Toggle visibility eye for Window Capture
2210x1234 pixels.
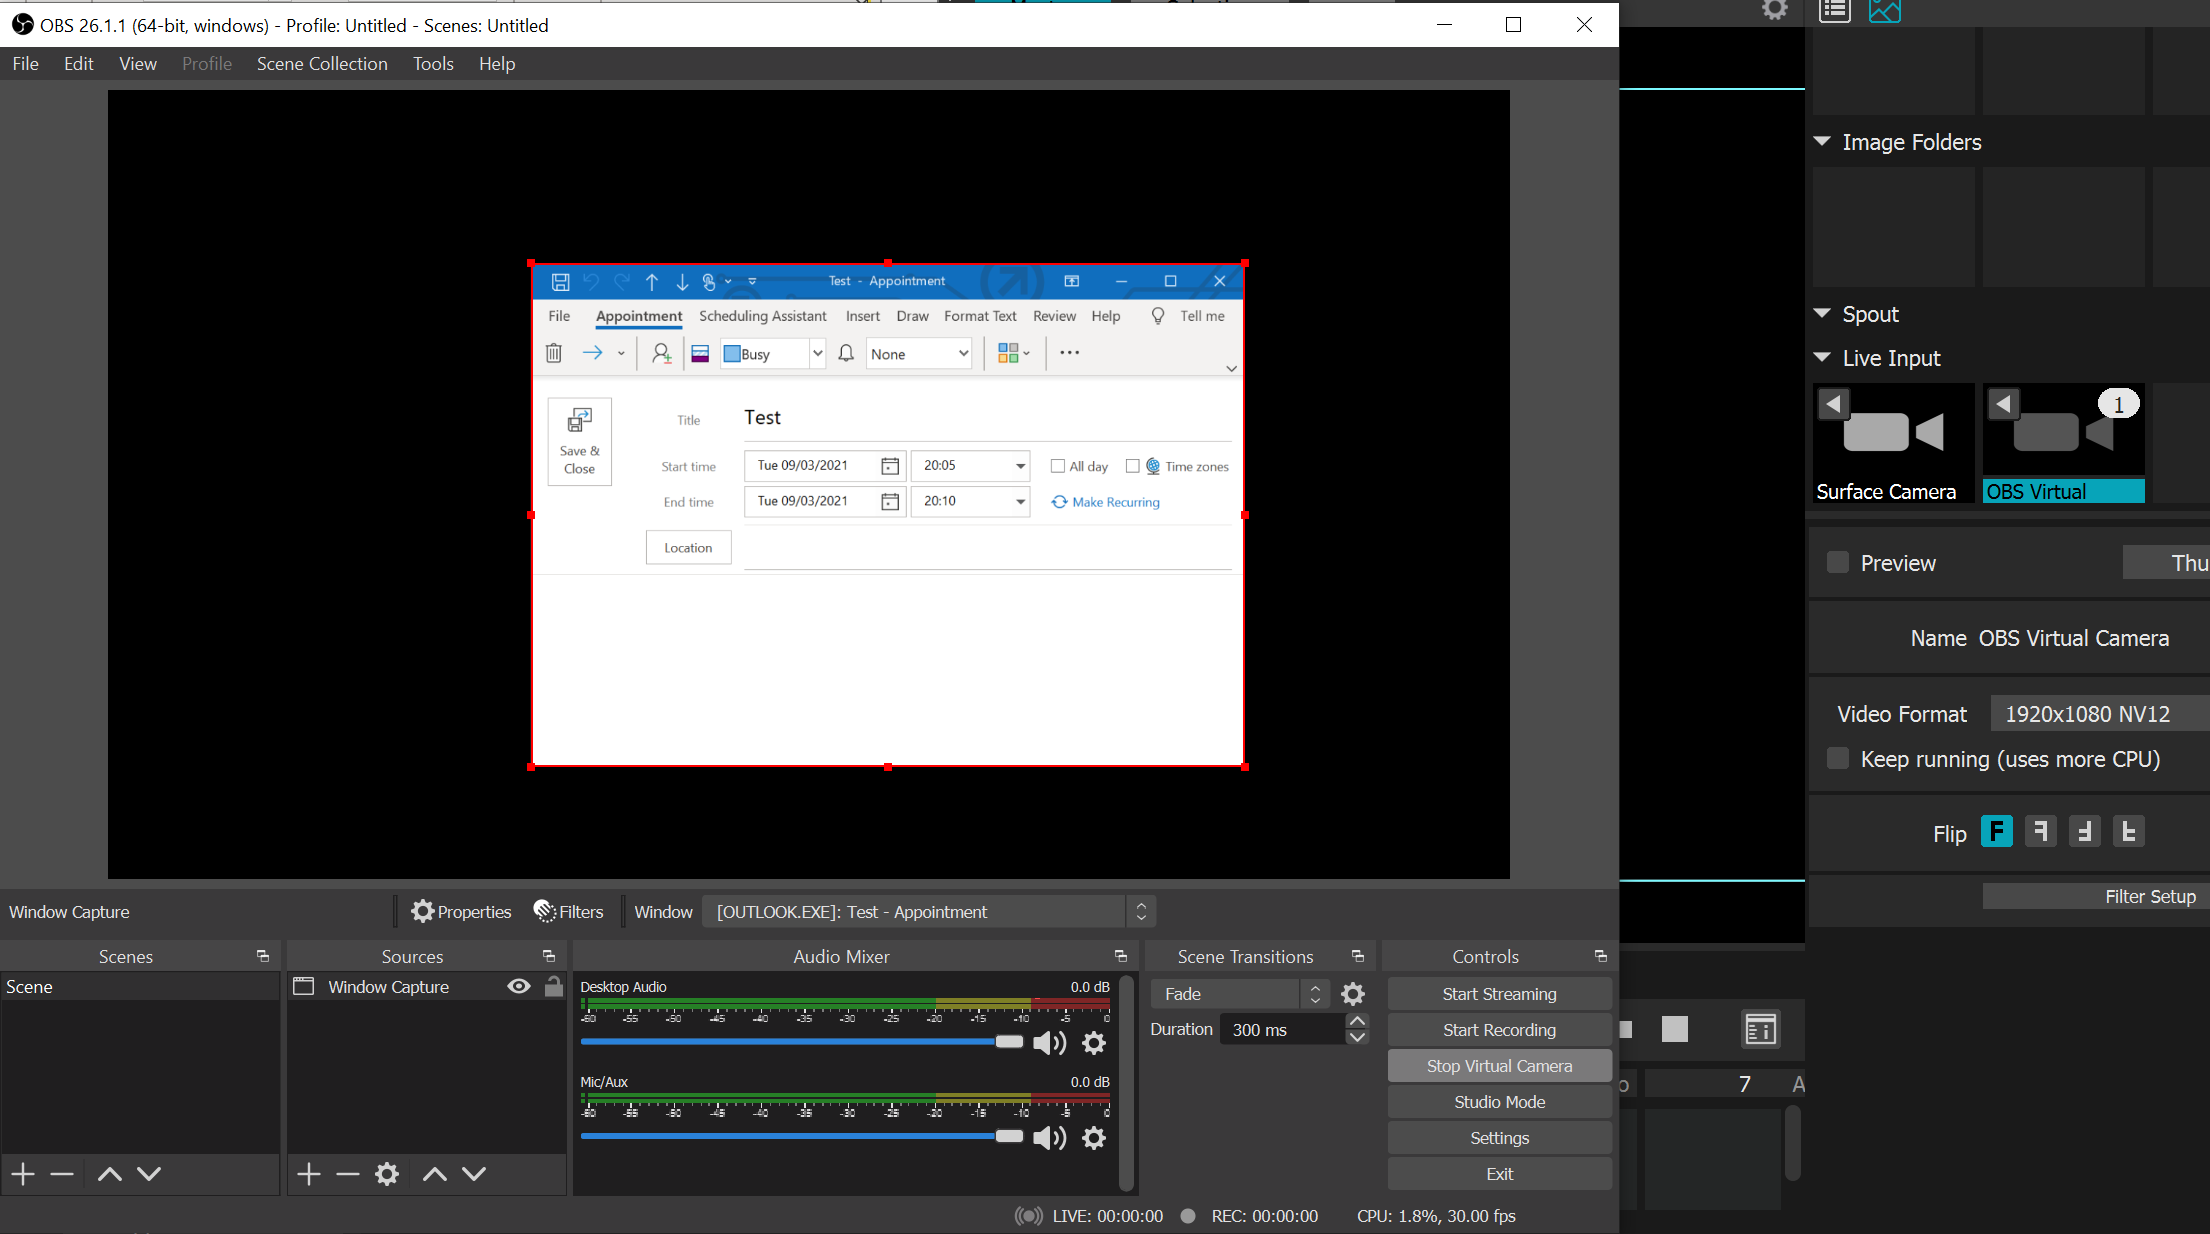point(519,986)
